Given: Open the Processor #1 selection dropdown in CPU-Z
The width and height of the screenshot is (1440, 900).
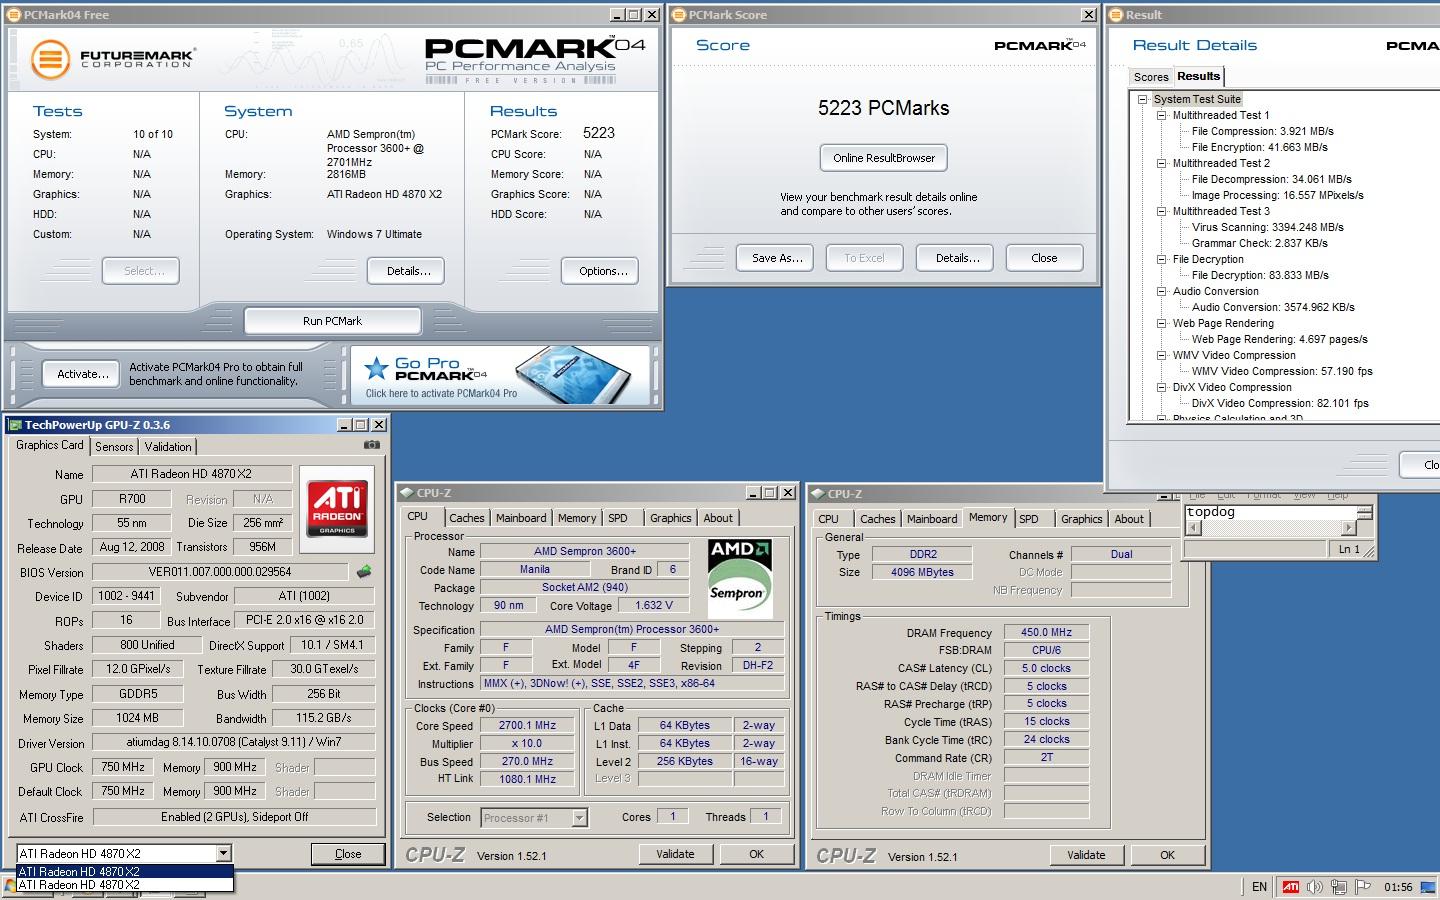Looking at the screenshot, I should coord(579,818).
